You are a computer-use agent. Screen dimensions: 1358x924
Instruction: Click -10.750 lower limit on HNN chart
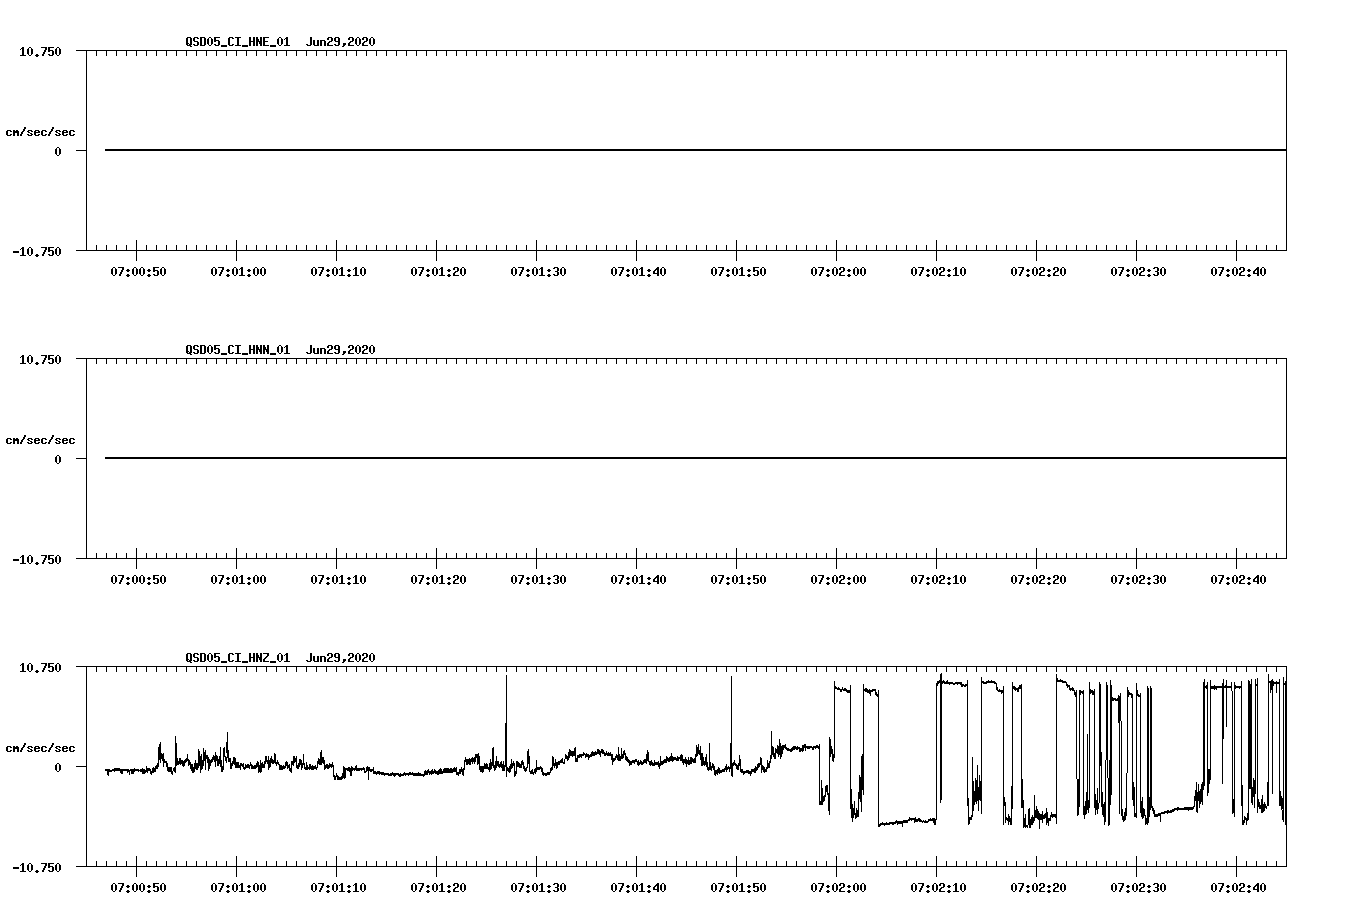pos(37,560)
